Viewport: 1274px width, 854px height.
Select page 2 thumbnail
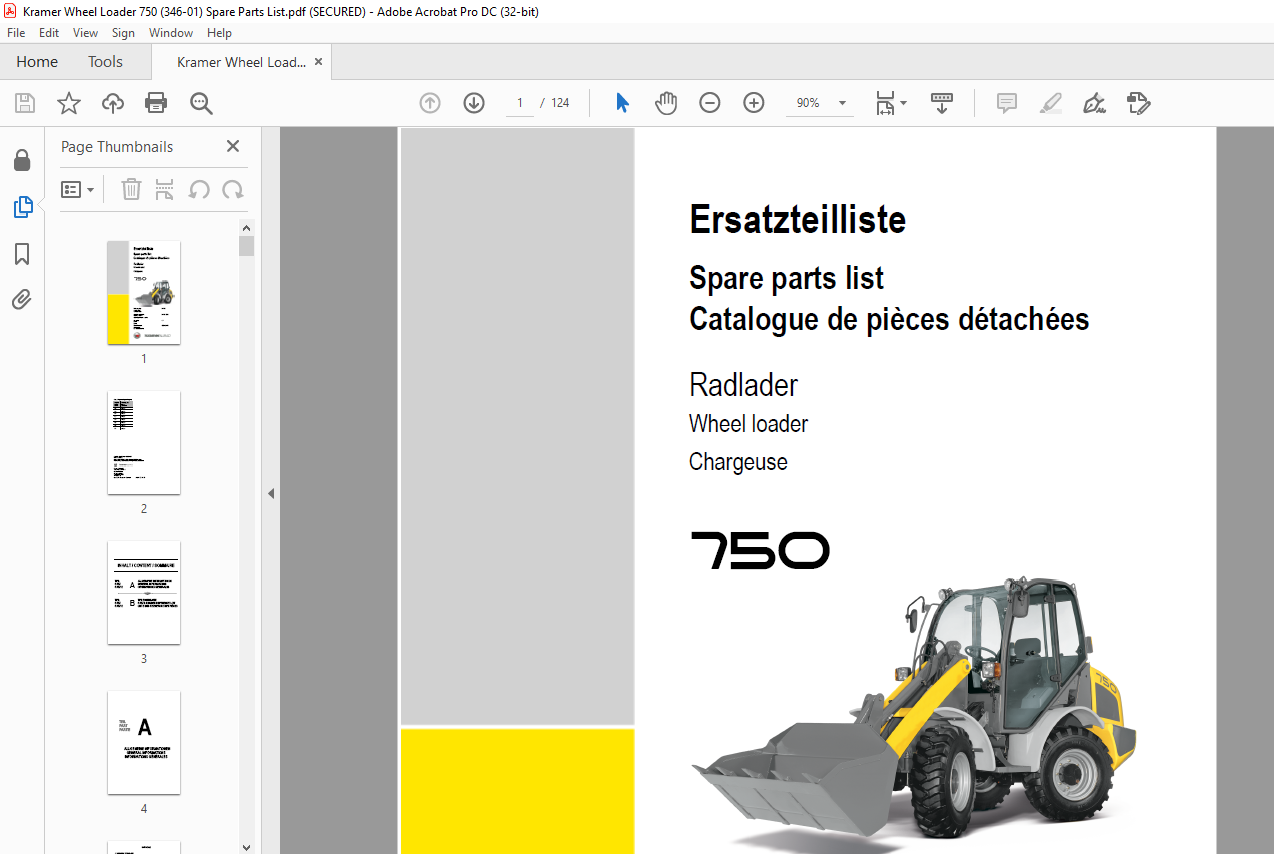point(144,442)
